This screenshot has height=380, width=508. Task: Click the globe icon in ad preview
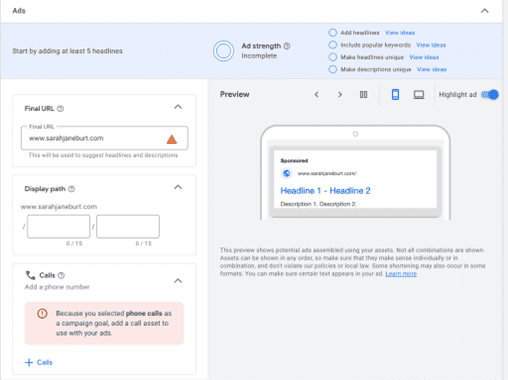(286, 173)
